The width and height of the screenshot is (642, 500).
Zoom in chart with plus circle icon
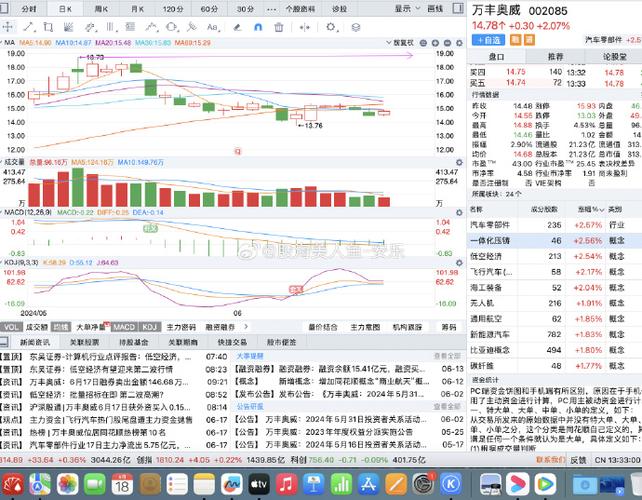[435, 43]
